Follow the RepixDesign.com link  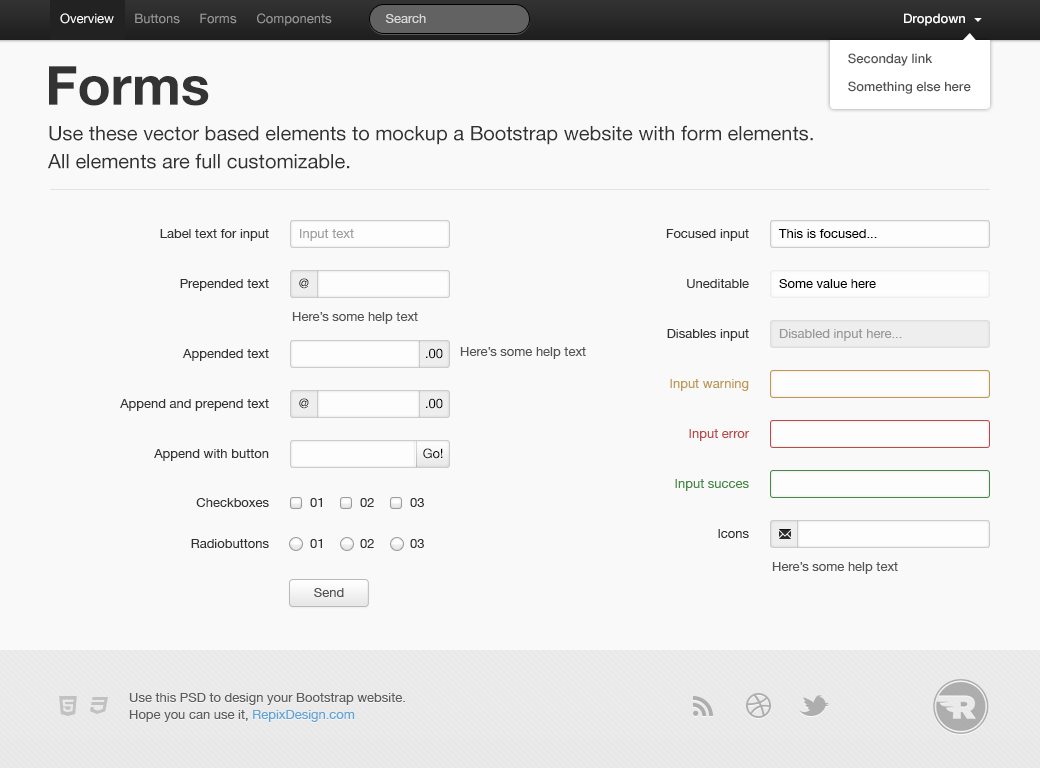[303, 714]
